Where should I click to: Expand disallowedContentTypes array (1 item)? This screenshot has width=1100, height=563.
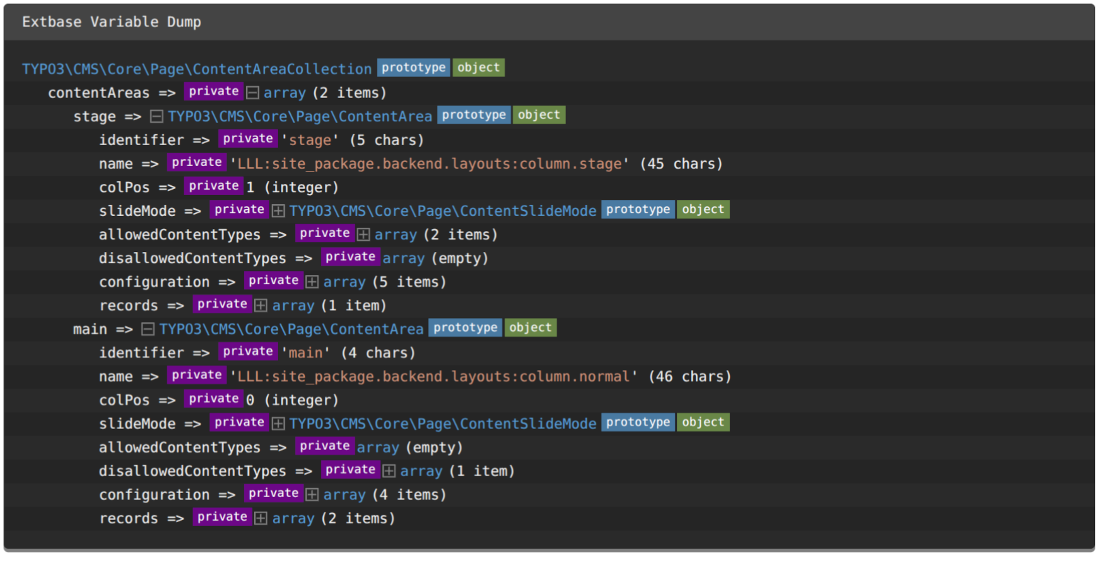click(389, 471)
